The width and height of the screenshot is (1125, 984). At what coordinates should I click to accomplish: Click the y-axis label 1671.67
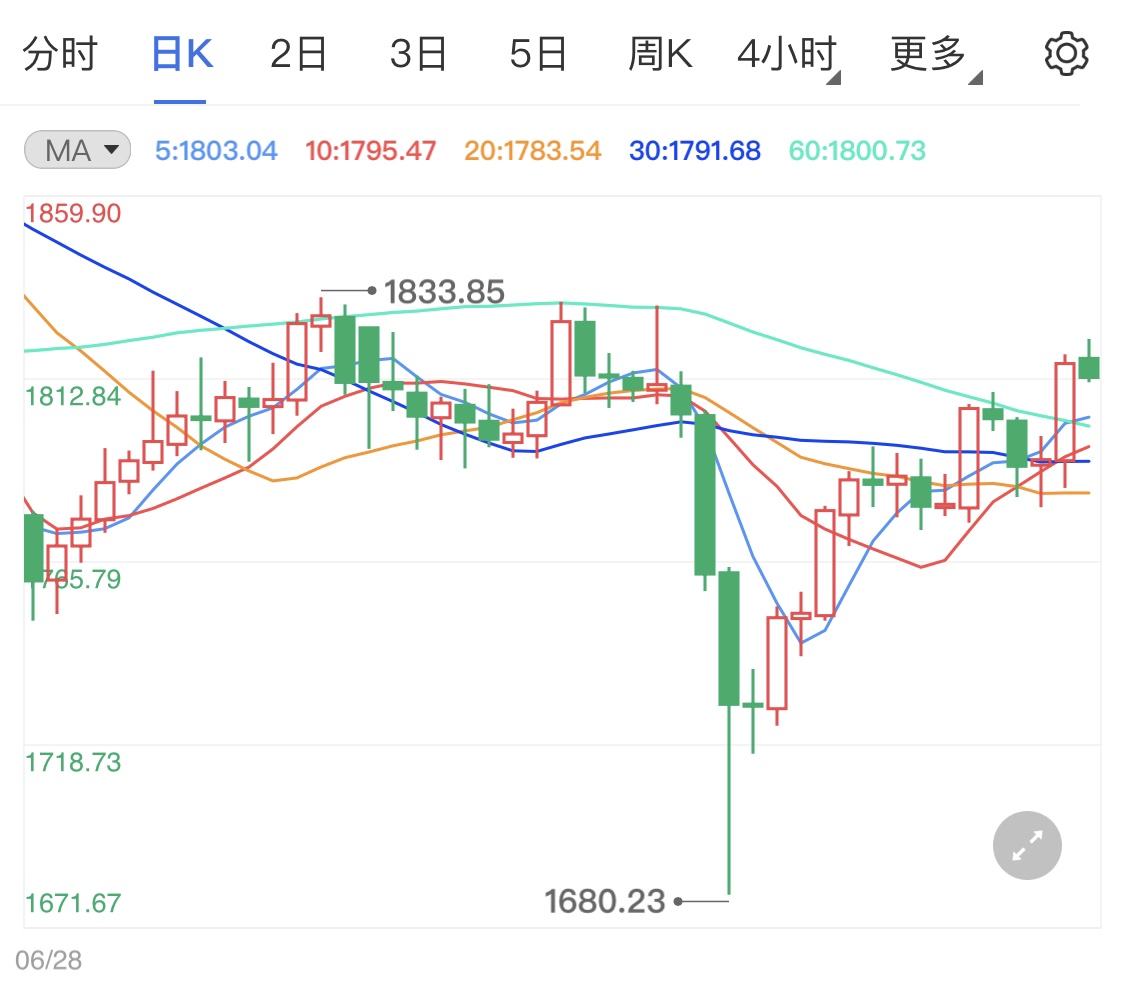73,903
